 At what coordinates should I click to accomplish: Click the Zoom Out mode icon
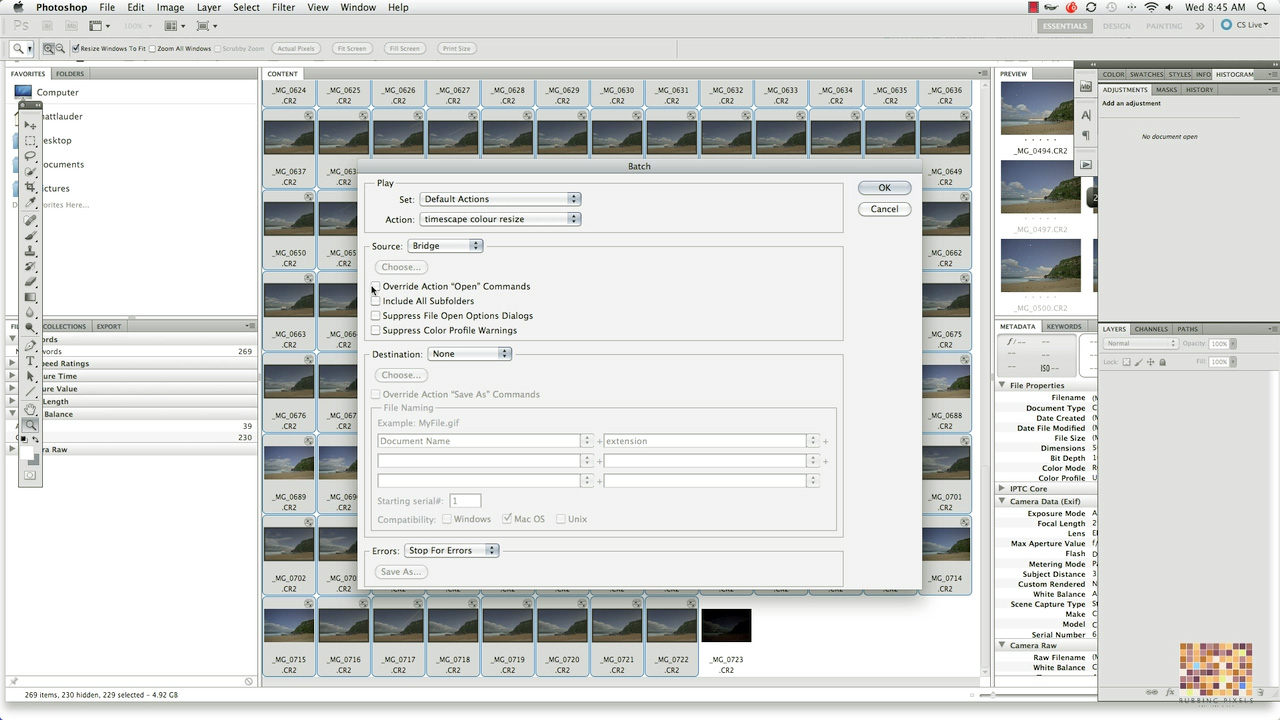tap(60, 48)
